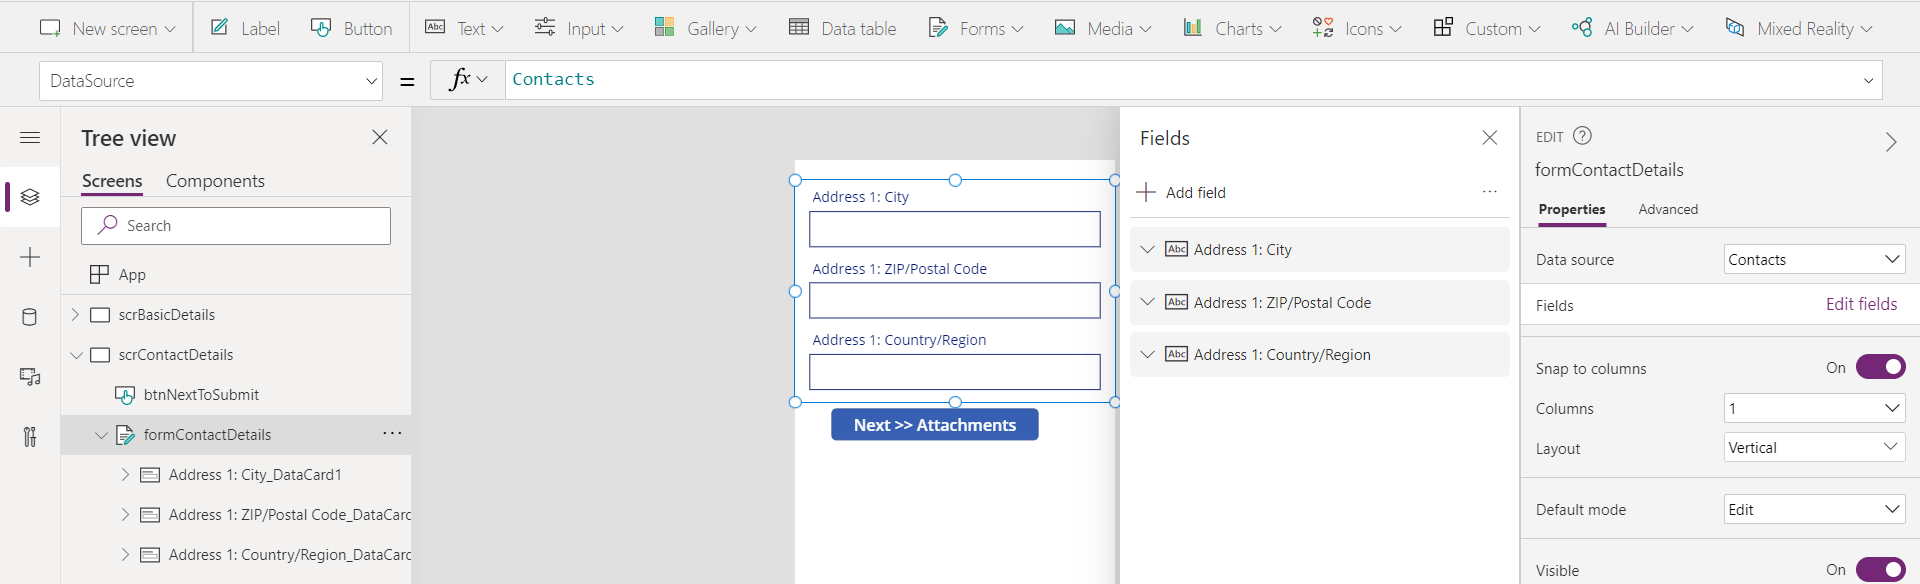Open the Mixed Reality menu
Screen dimensions: 1920x584
(1798, 28)
